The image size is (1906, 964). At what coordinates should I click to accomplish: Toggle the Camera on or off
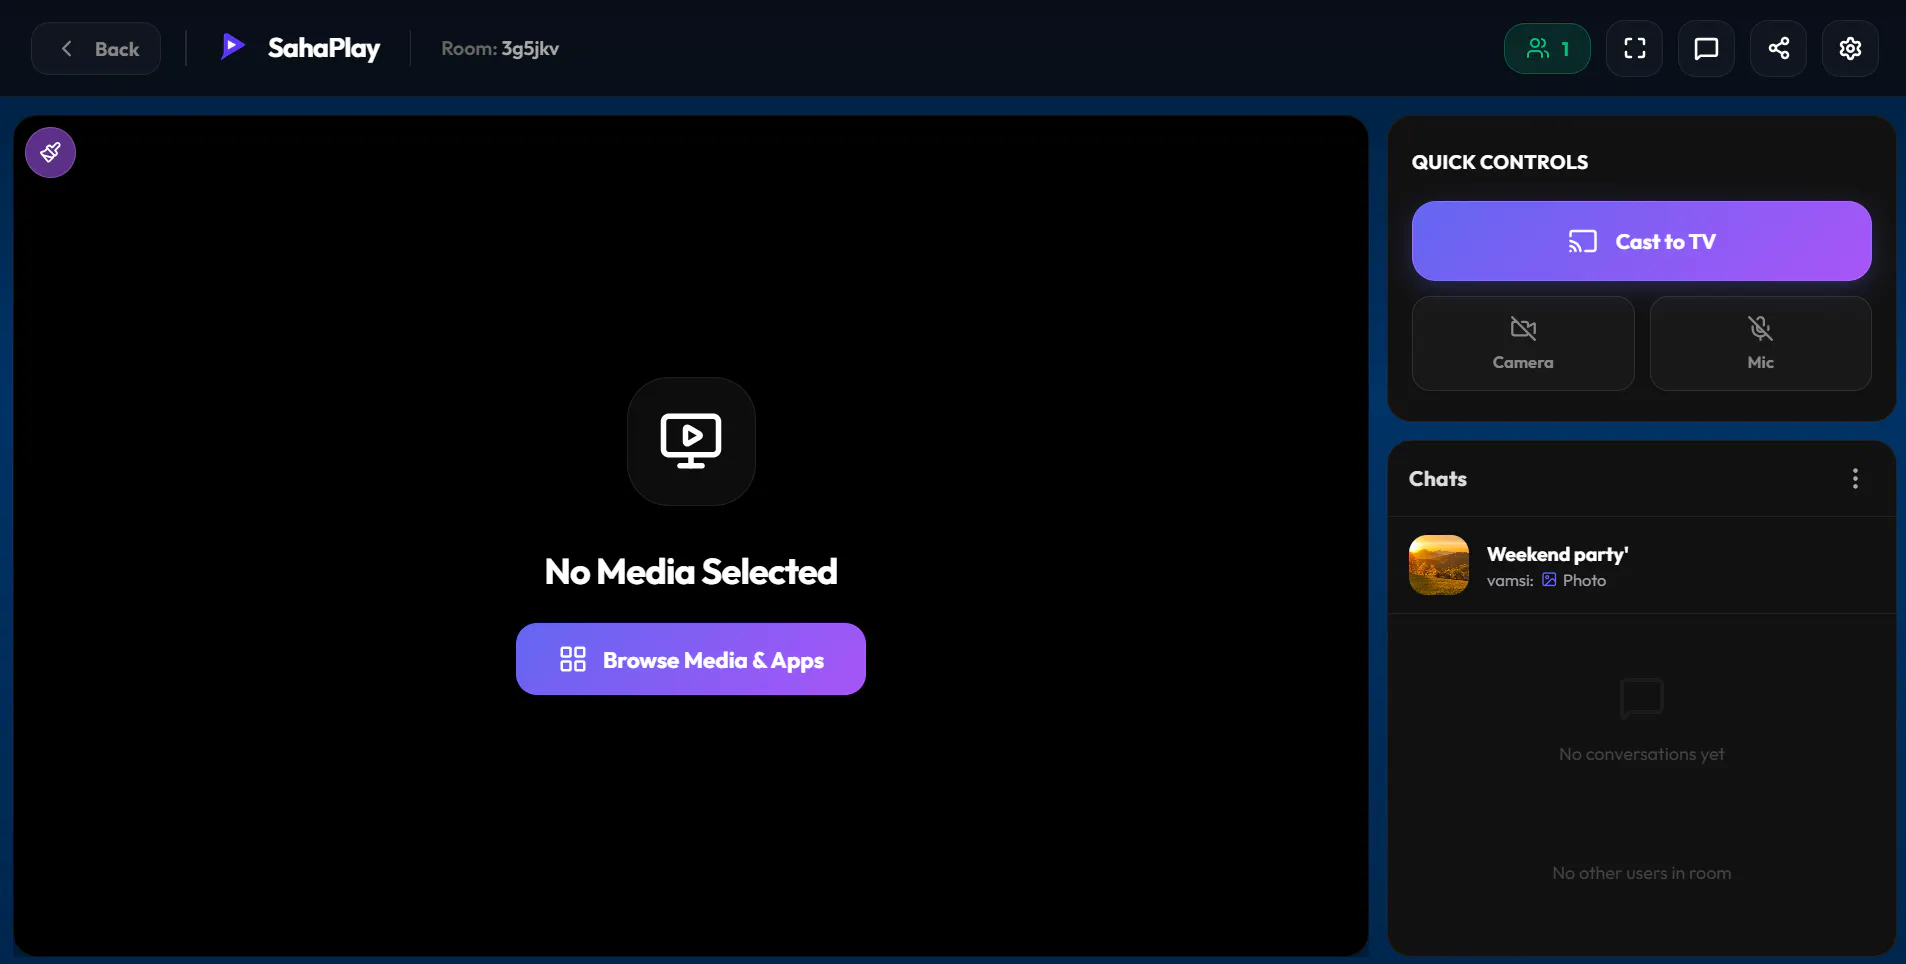click(1523, 343)
